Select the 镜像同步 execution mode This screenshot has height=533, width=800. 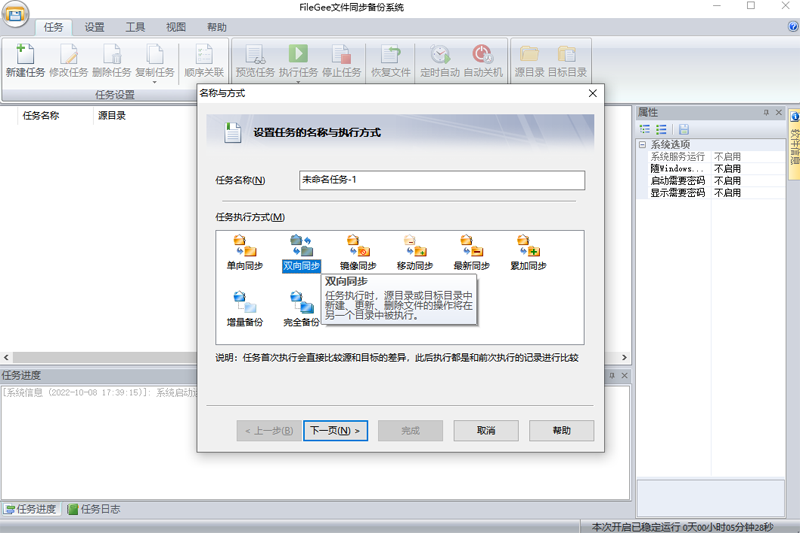pyautogui.click(x=358, y=252)
